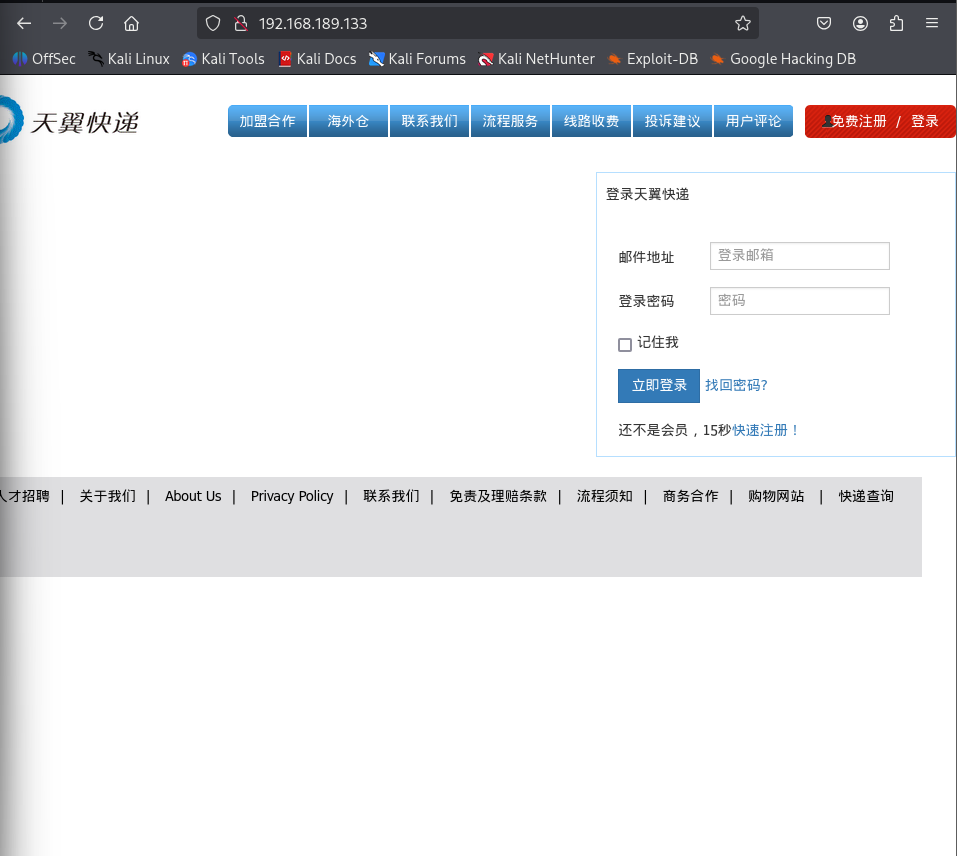Click the Kali NetHunter bookmark icon
Screen dimensions: 957x856
pyautogui.click(x=487, y=59)
